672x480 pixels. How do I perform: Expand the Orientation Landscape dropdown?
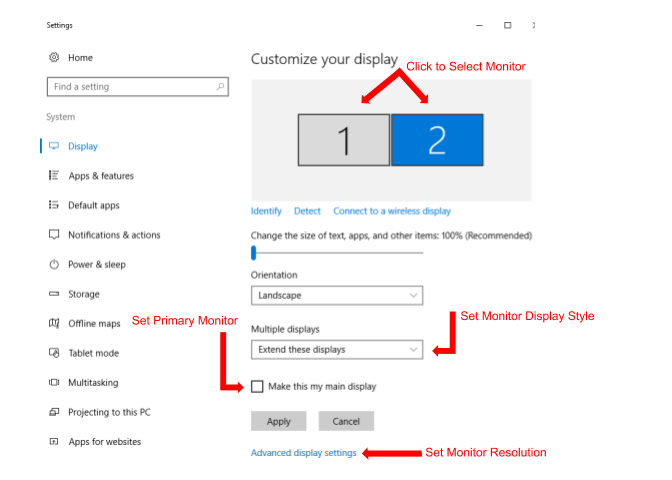336,295
